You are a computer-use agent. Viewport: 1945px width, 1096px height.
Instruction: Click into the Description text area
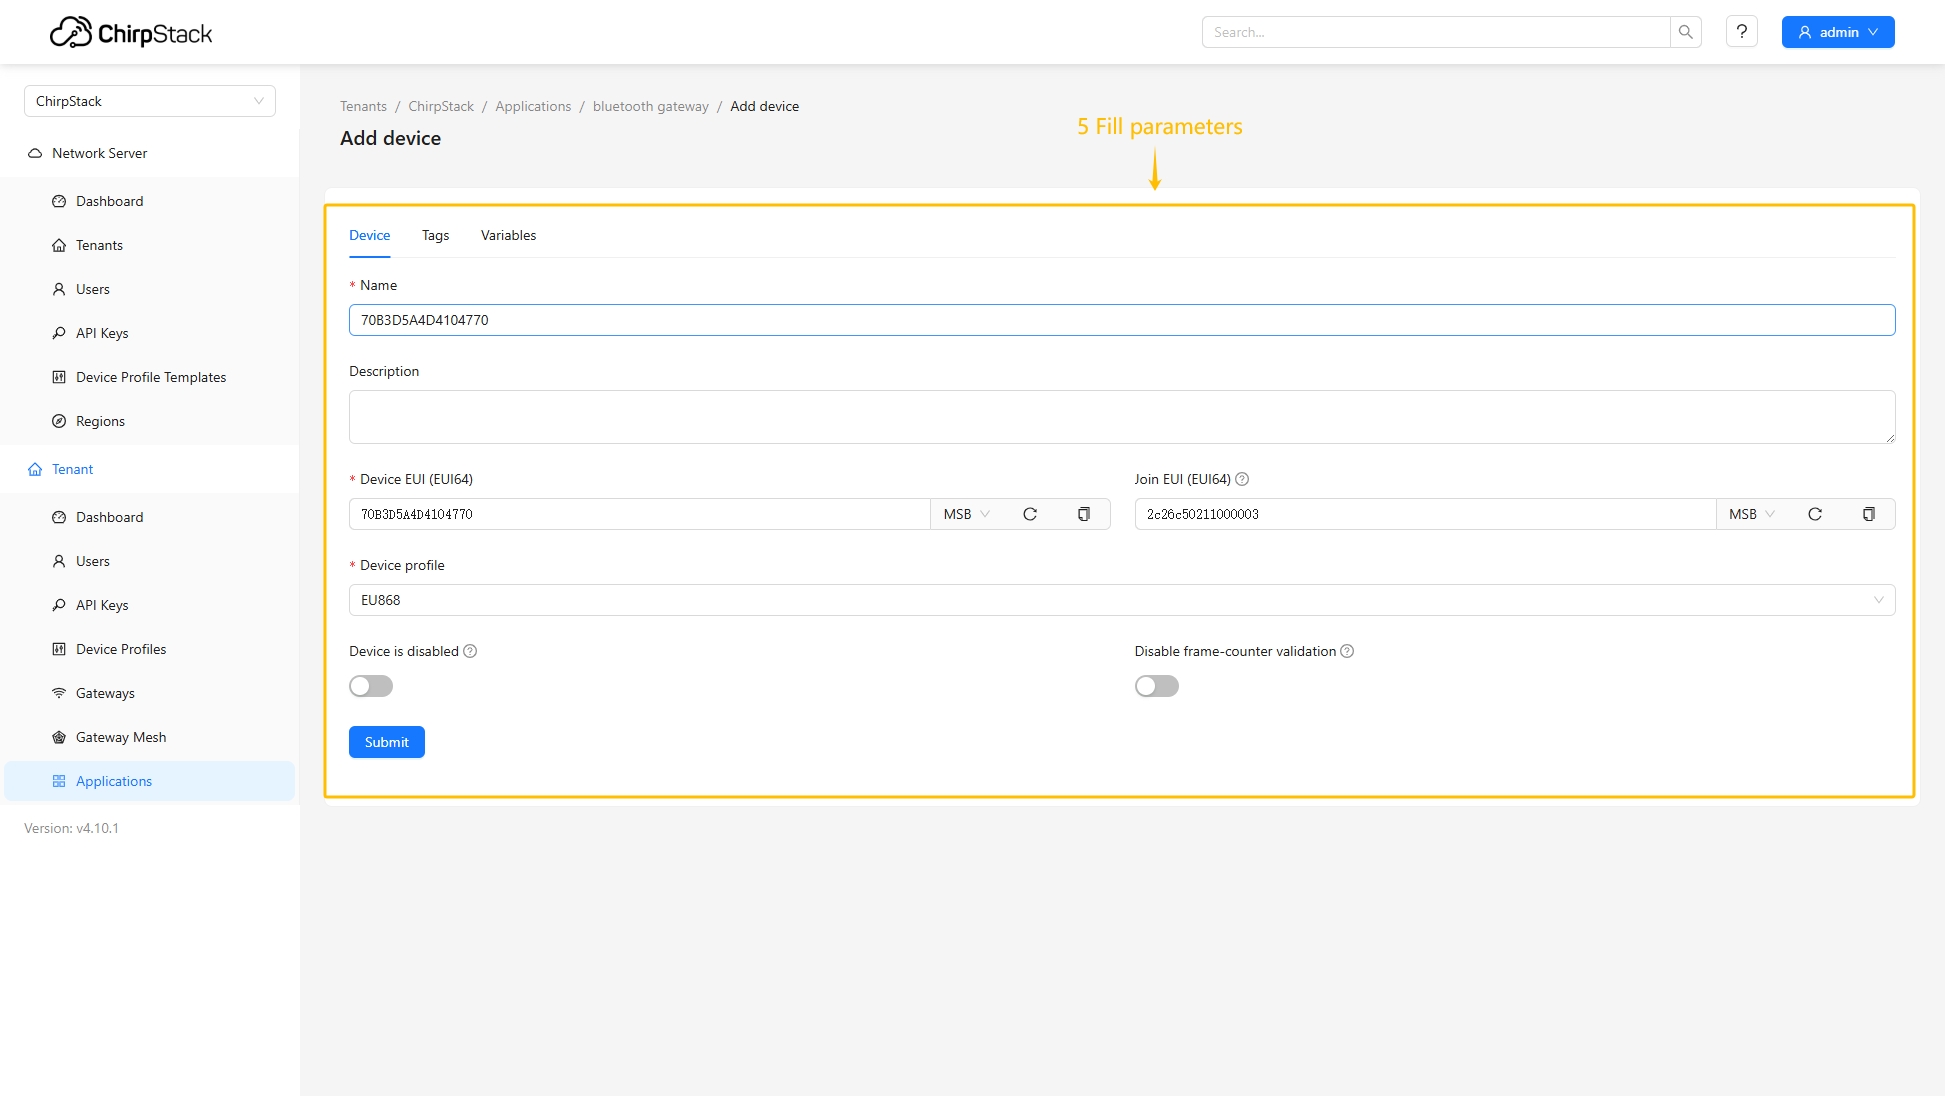pyautogui.click(x=1121, y=416)
